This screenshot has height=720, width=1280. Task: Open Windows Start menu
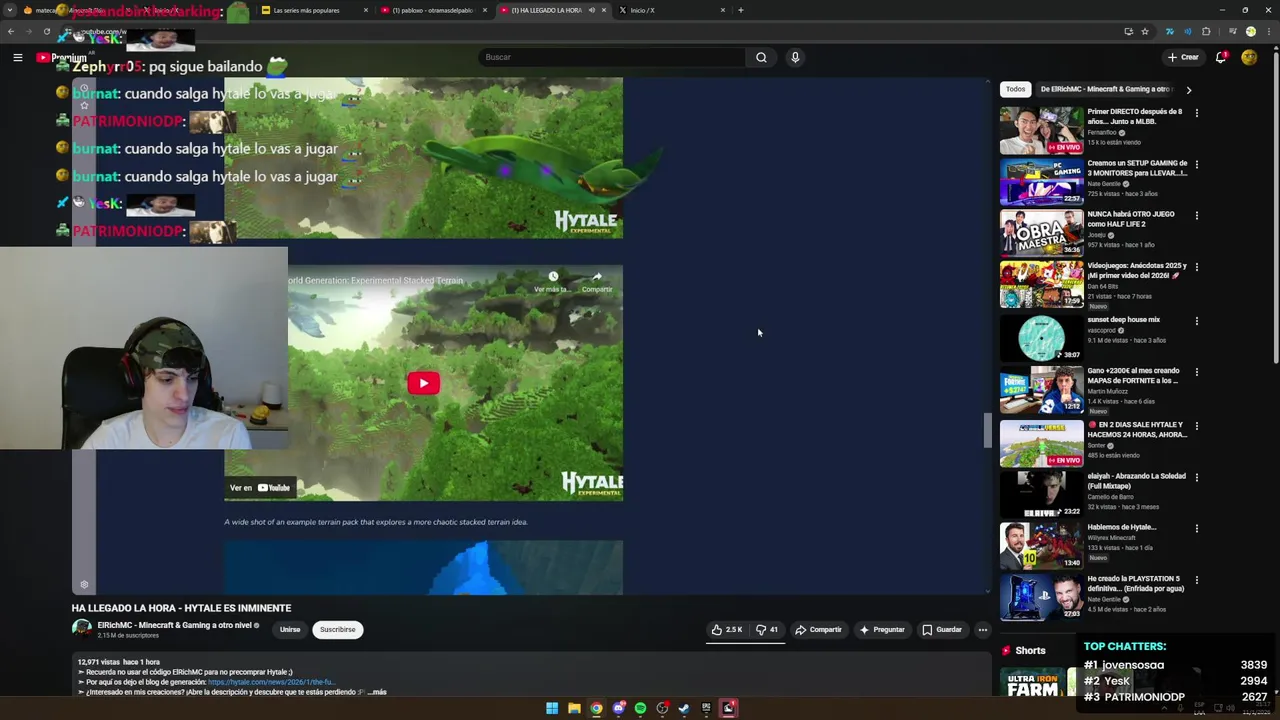[x=552, y=708]
